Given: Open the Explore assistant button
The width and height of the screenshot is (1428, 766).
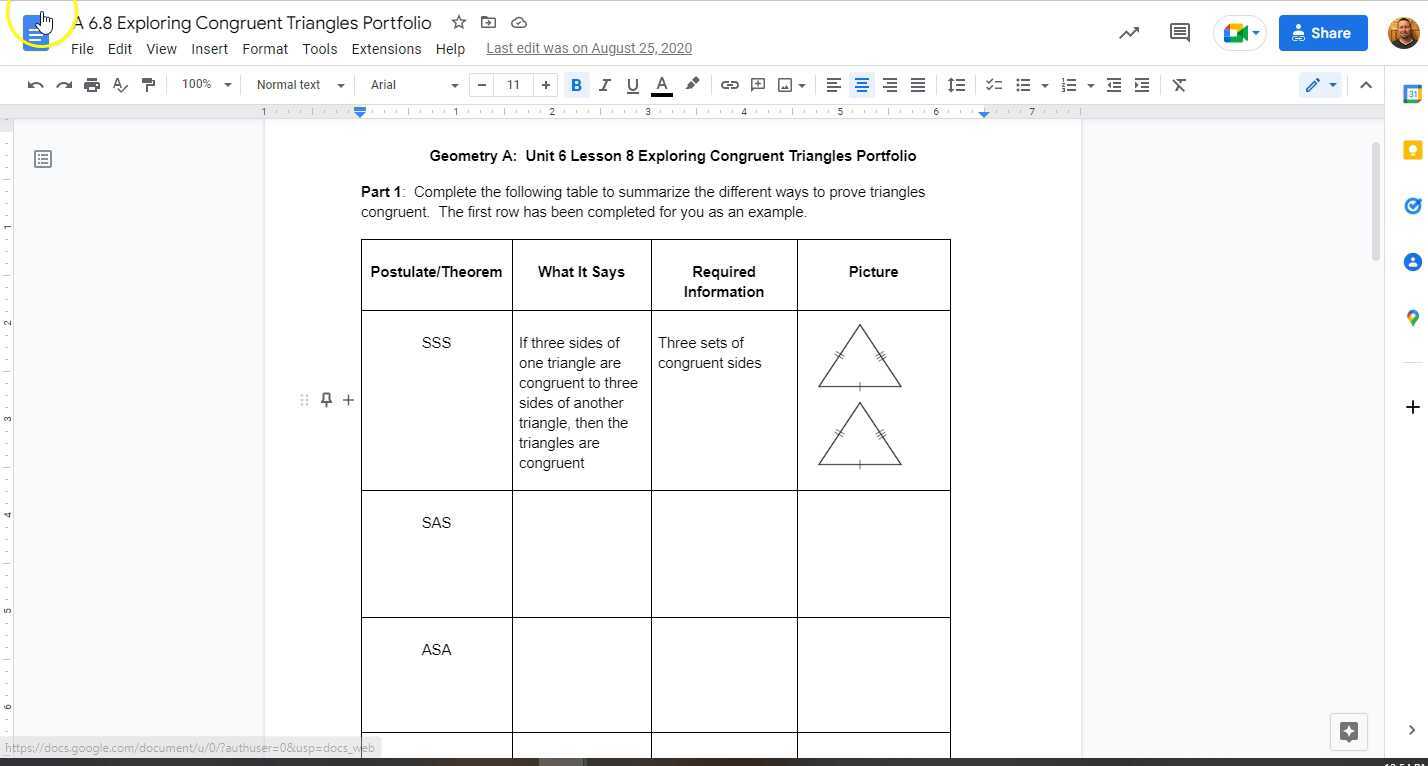Looking at the screenshot, I should pyautogui.click(x=1348, y=731).
